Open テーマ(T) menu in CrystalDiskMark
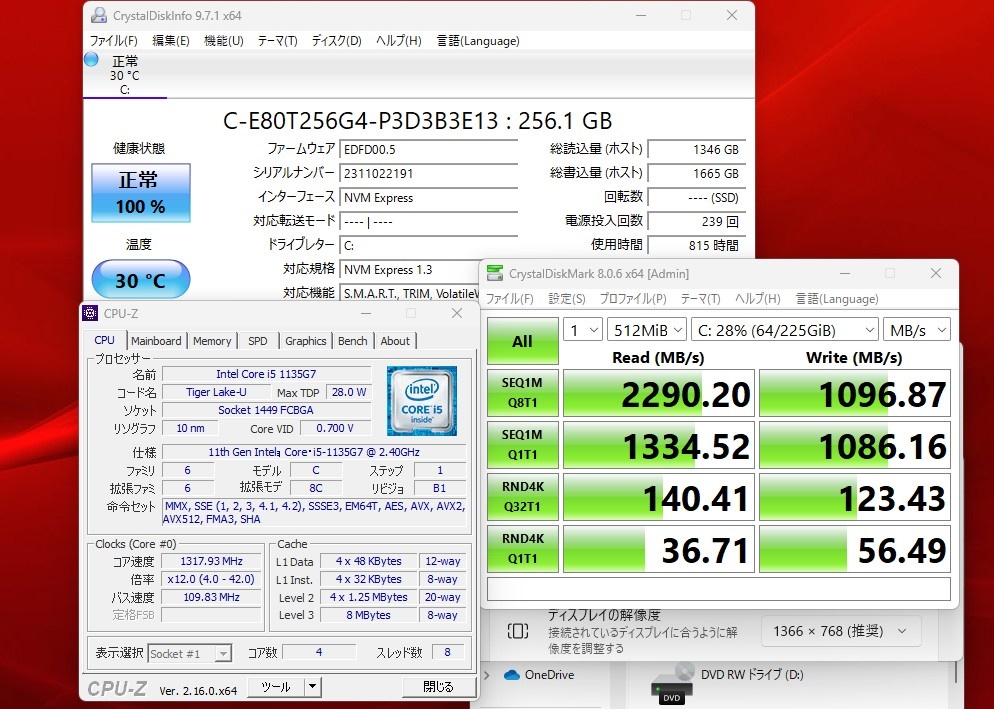Screen dimensions: 994x709 point(700,299)
